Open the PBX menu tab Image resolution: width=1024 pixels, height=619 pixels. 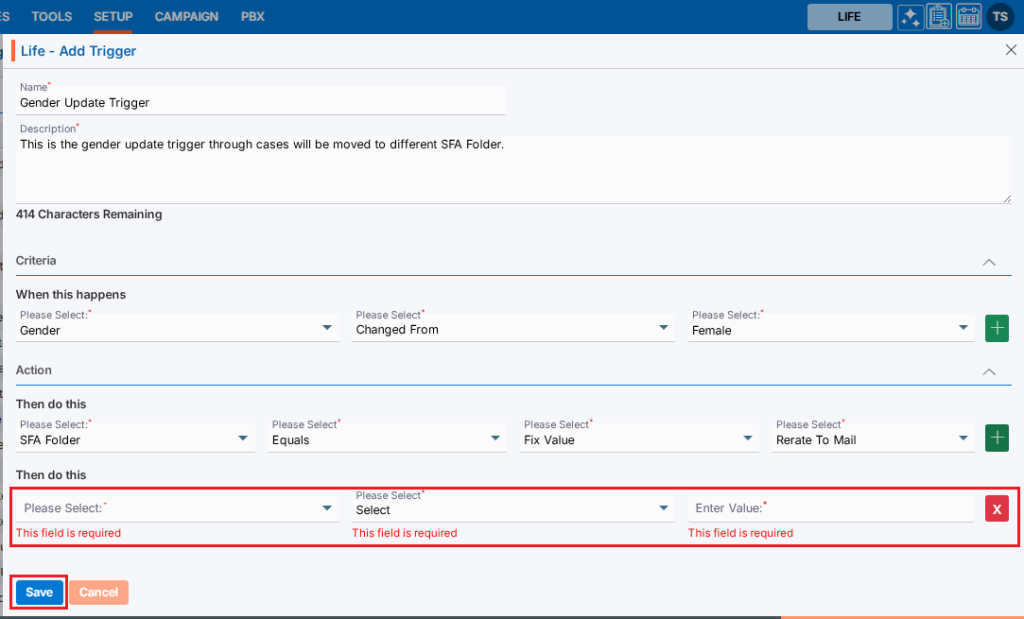point(253,17)
